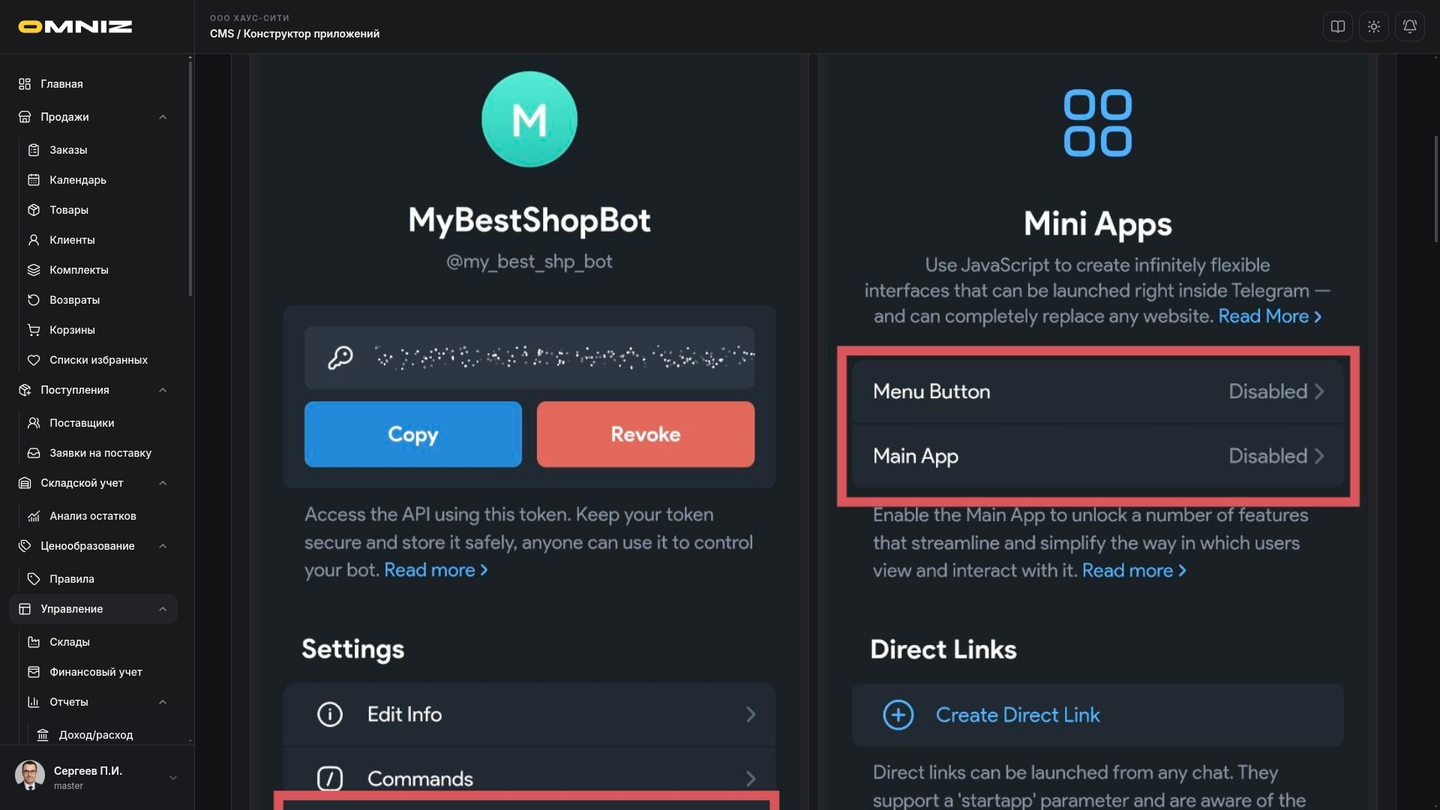
Task: Click the Отчеты bar chart icon
Action: 34,702
